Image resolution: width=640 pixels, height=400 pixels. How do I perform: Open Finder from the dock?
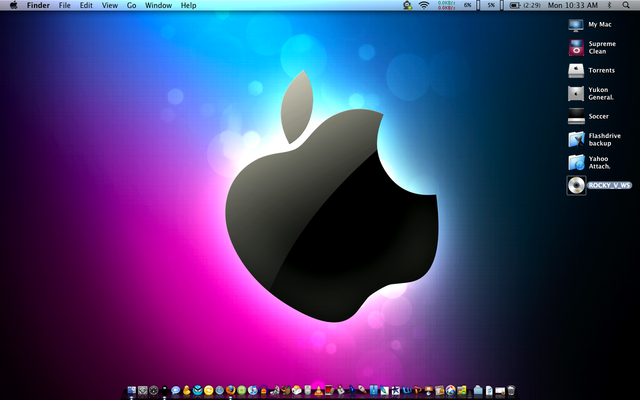pos(131,391)
